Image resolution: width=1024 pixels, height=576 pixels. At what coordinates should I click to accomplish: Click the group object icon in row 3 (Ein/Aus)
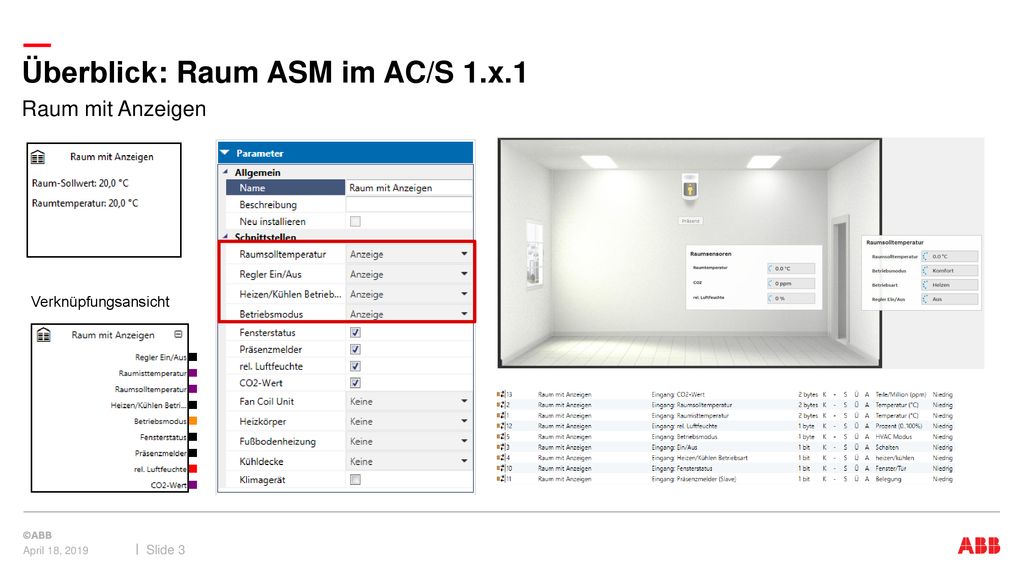pyautogui.click(x=501, y=447)
